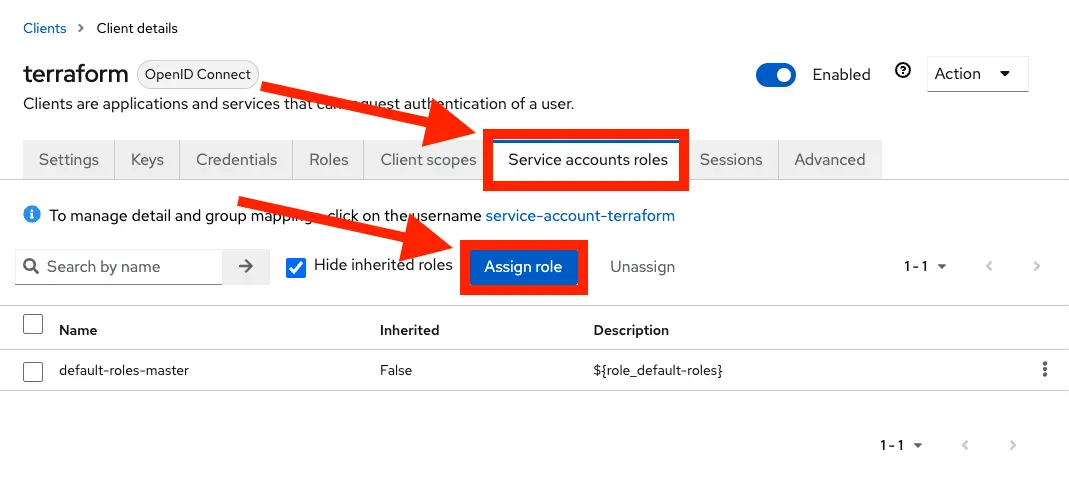Screen dimensions: 1069x482
Task: Click the blue info icon
Action: pos(31,215)
